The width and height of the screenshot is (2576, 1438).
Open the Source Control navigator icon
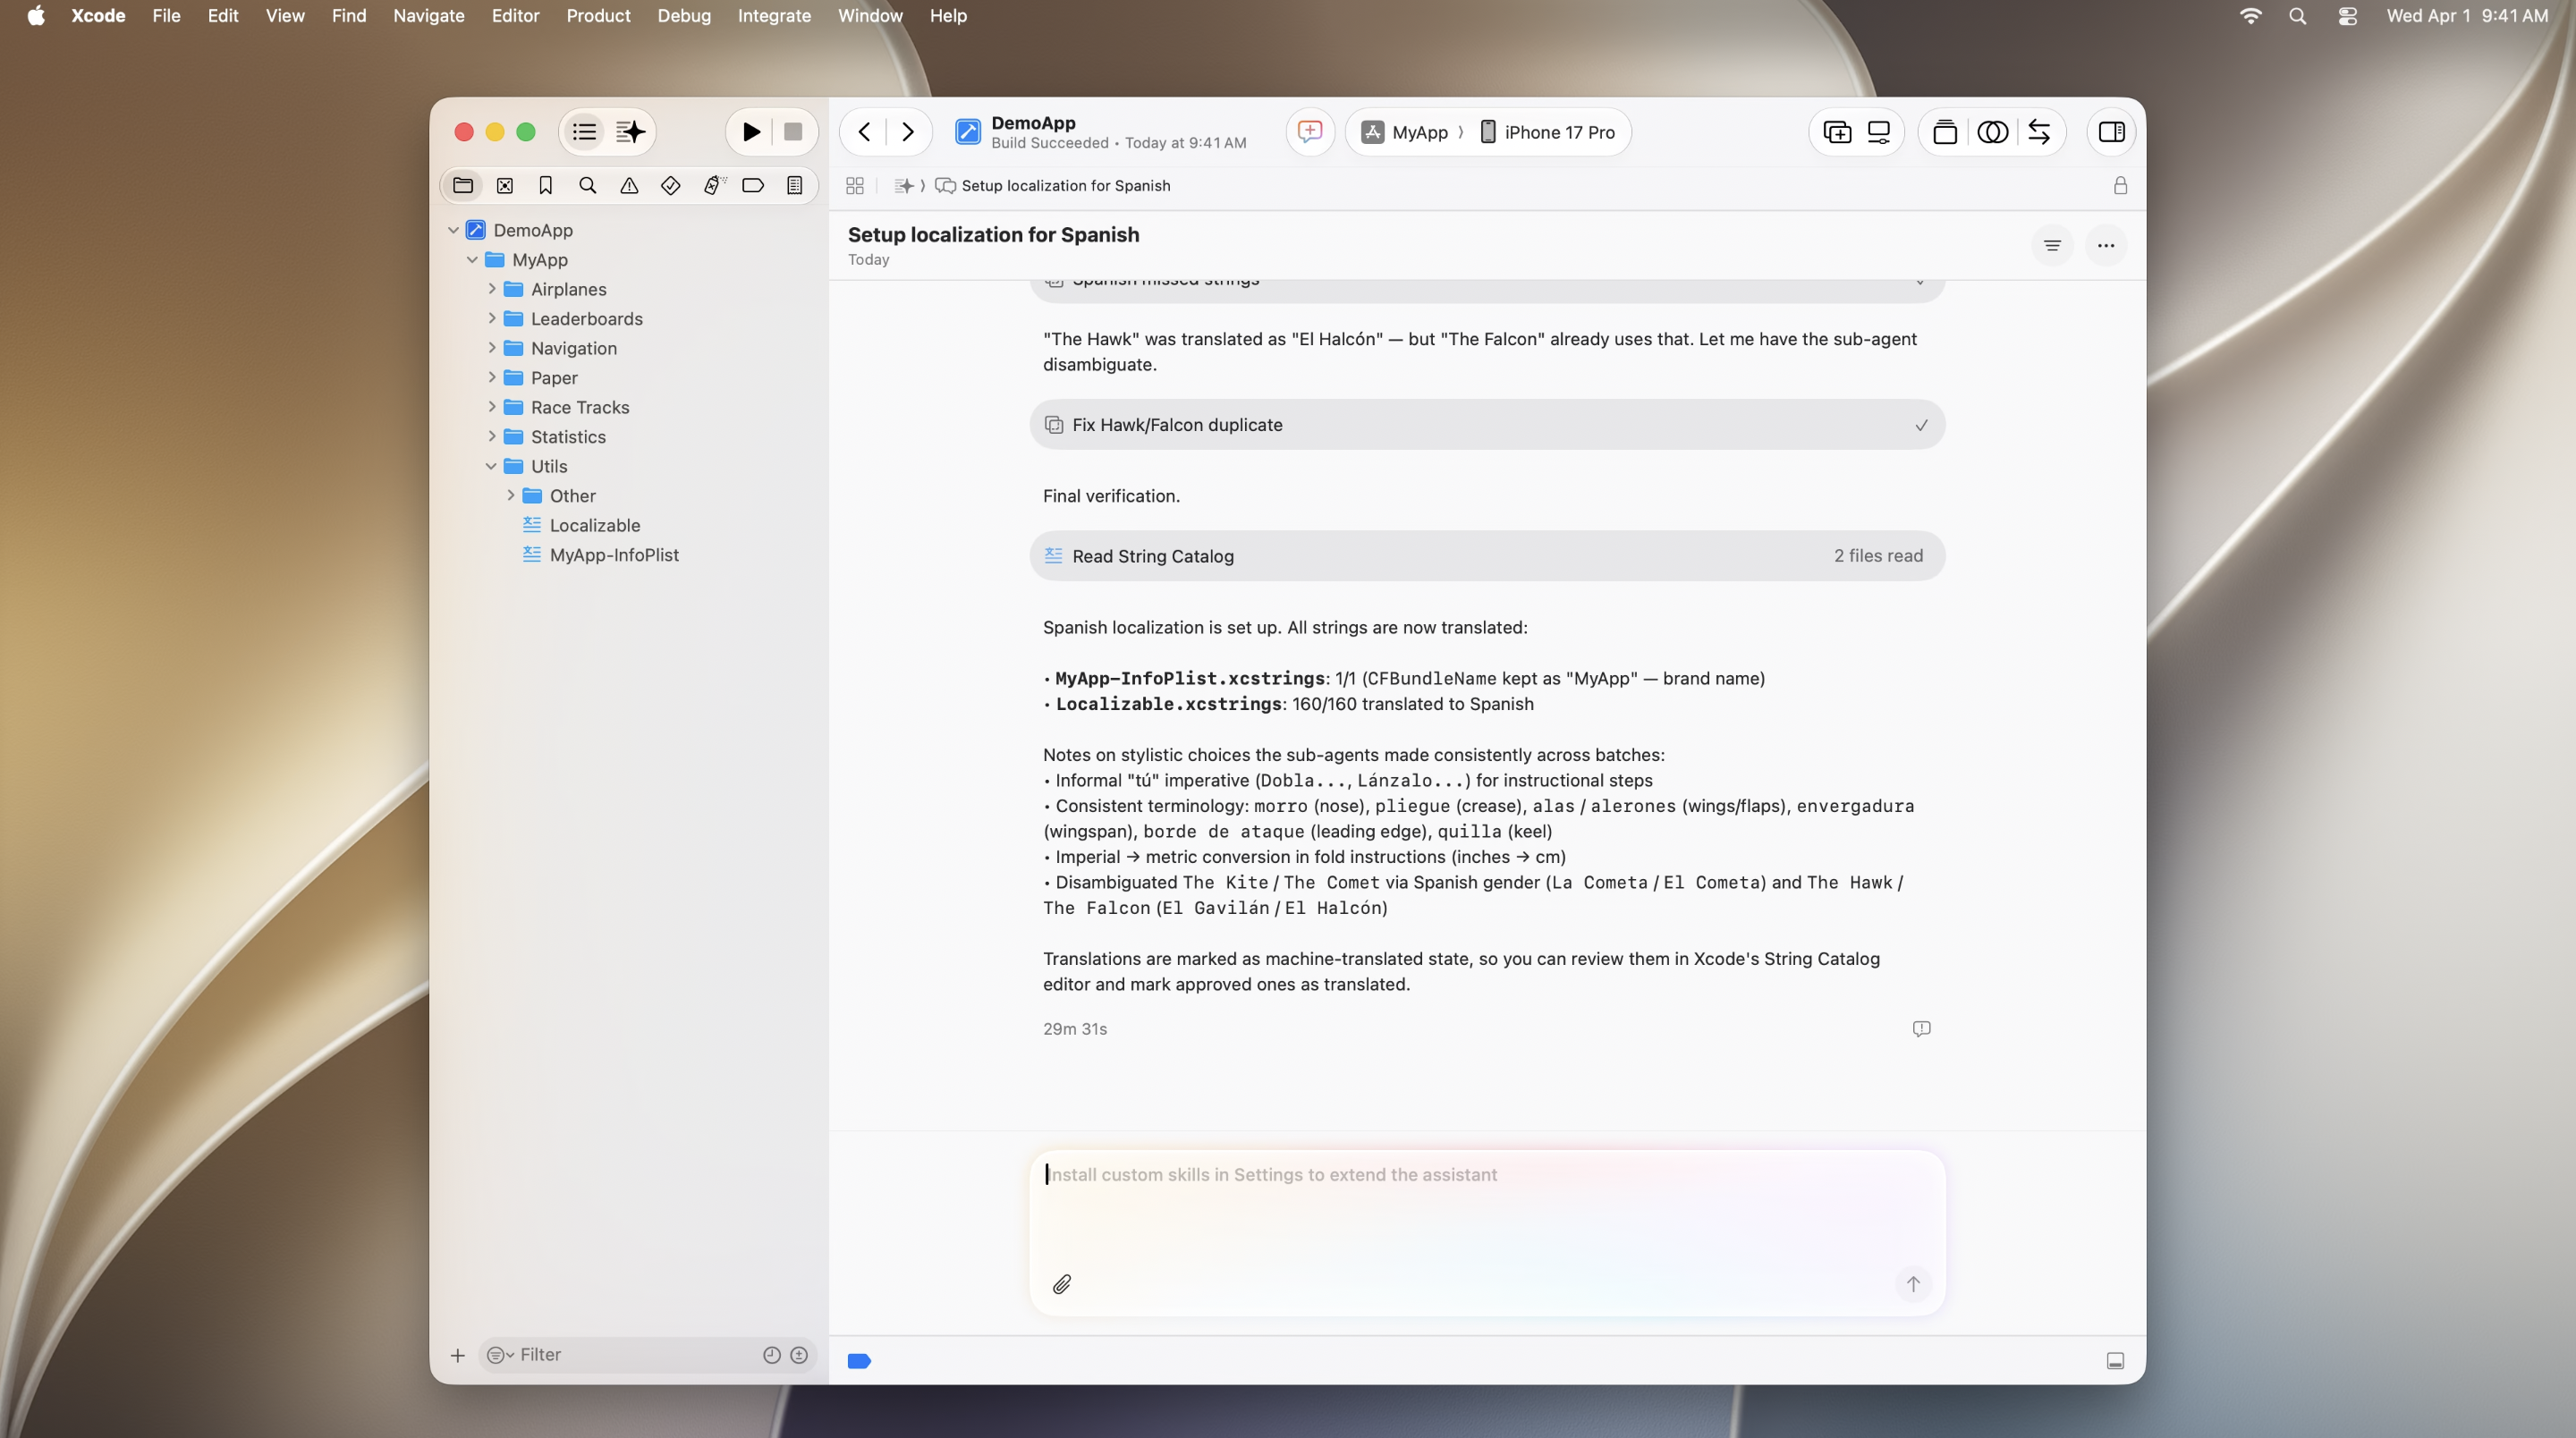pyautogui.click(x=505, y=185)
